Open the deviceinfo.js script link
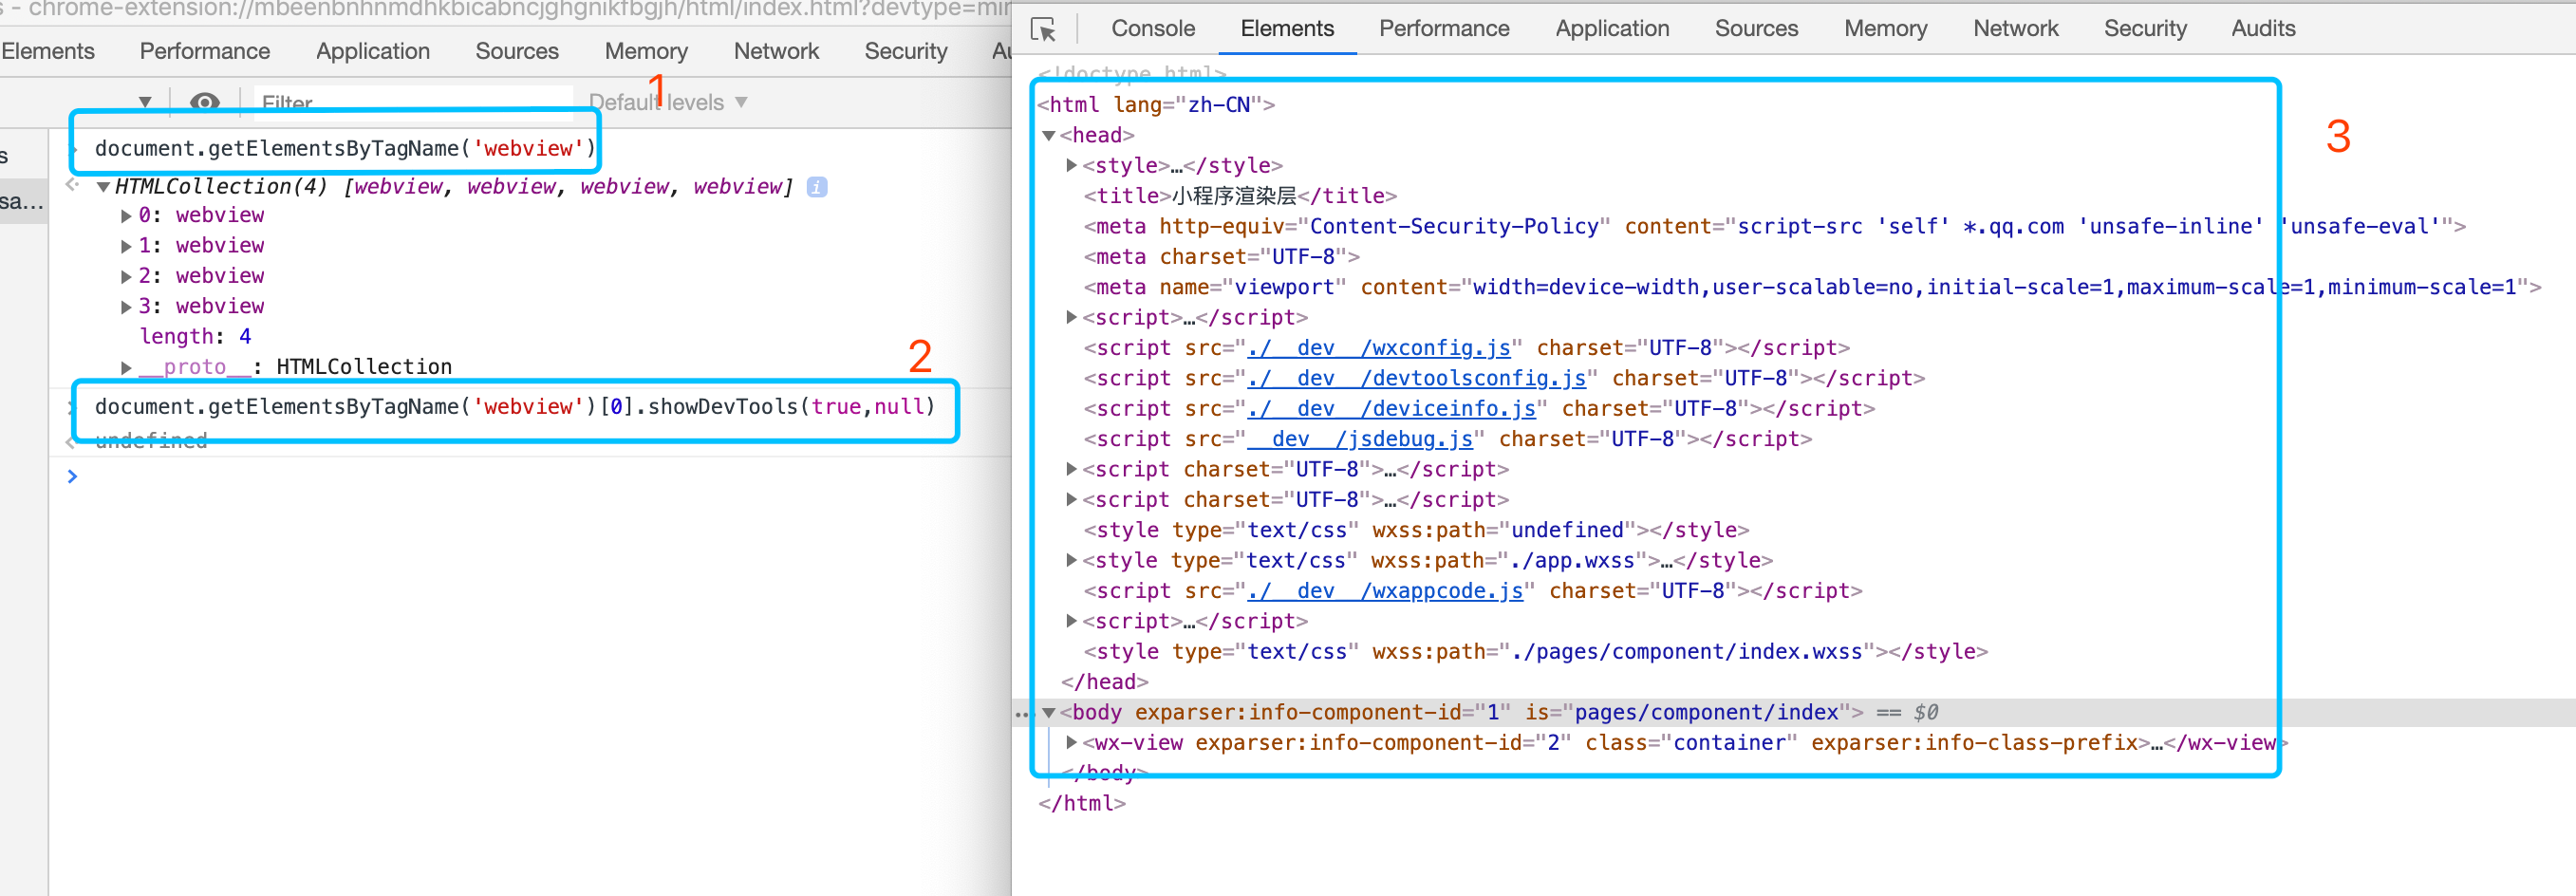 1392,409
